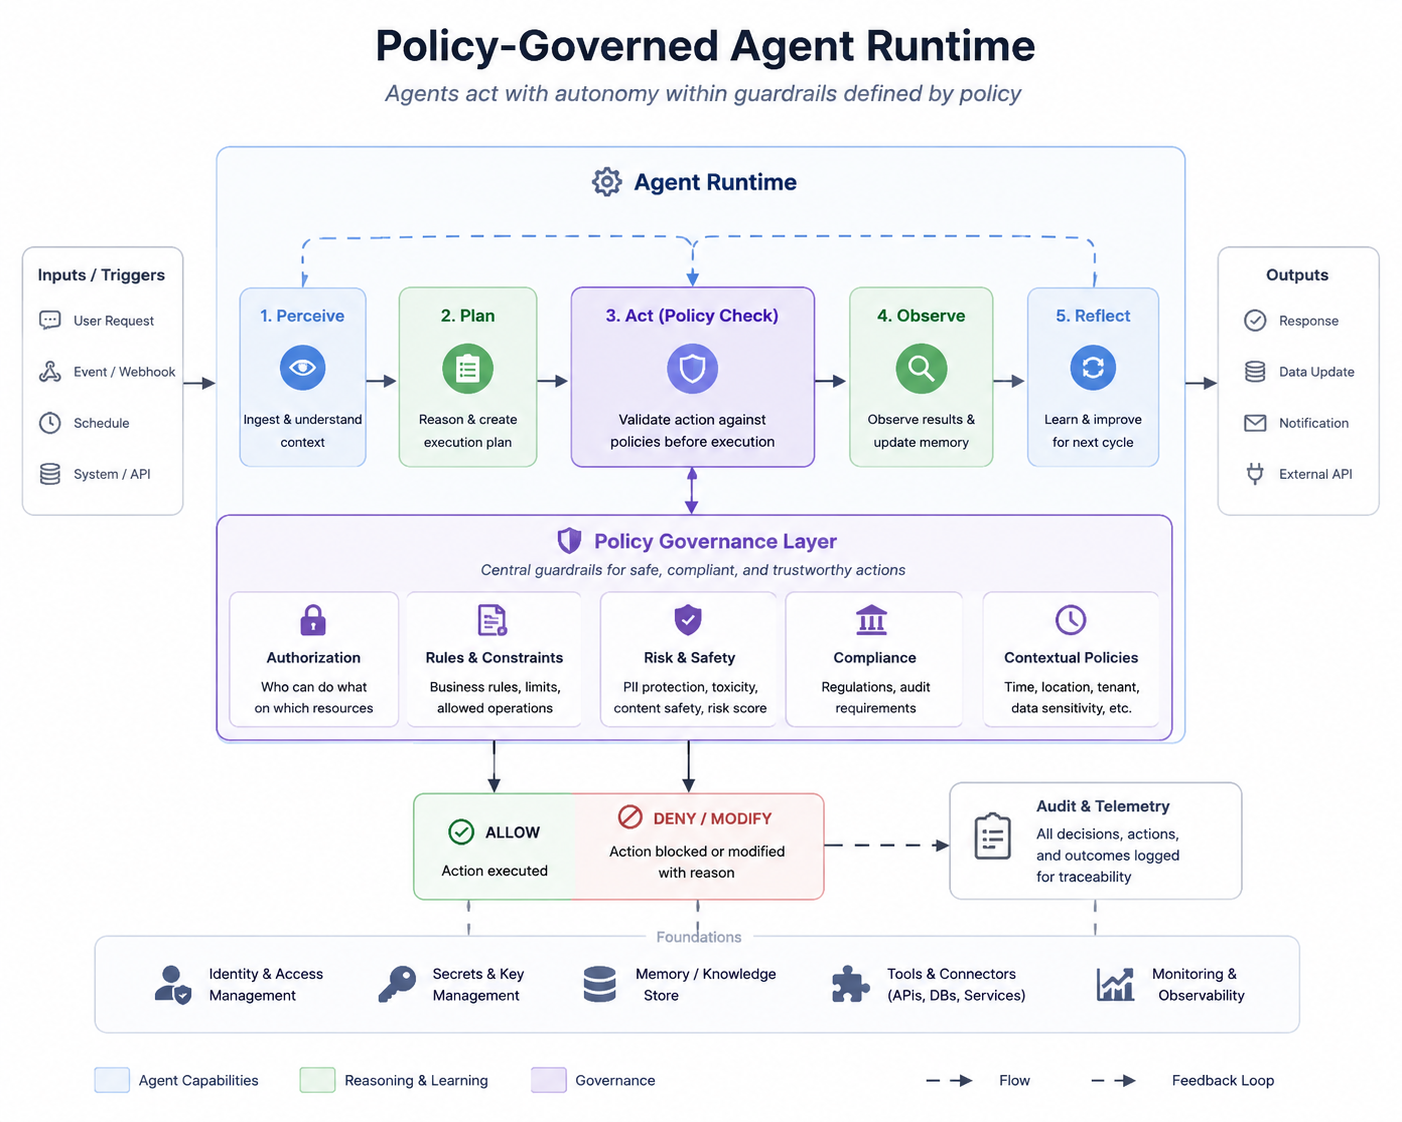Viewport: 1402px width, 1122px height.
Task: Click the System / API database icon
Action: coord(50,473)
